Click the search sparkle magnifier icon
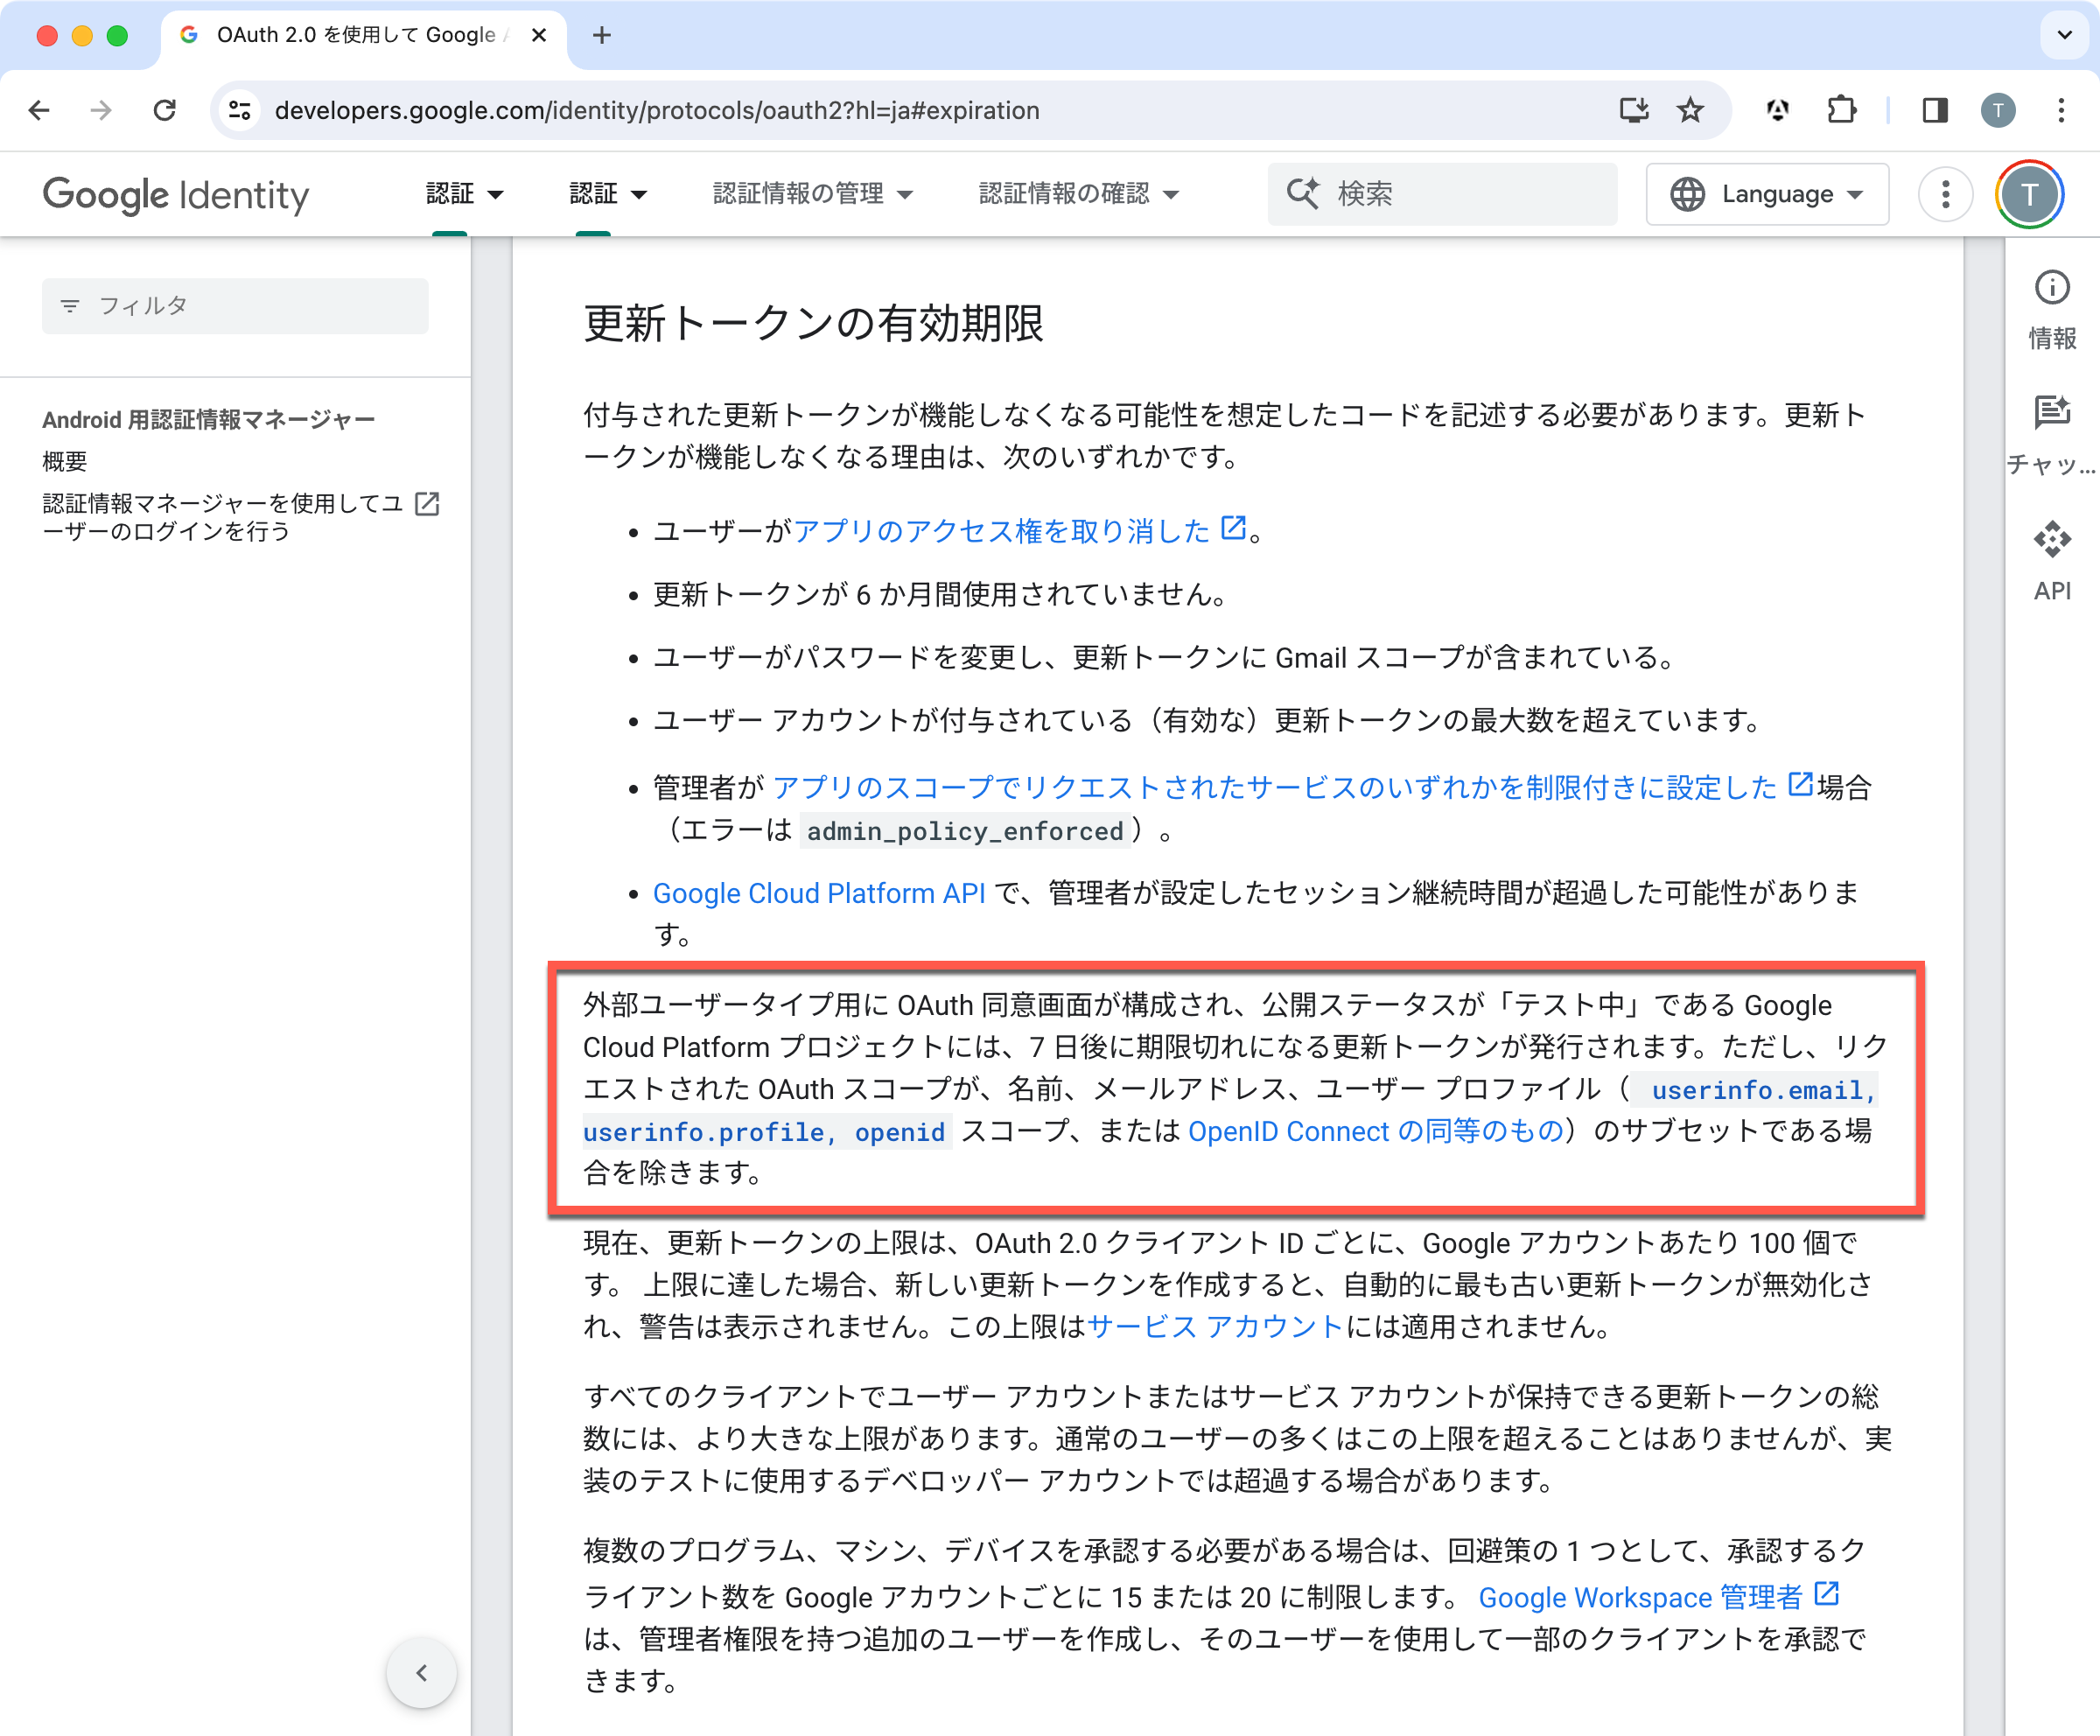Viewport: 2100px width, 1736px height. [1303, 193]
